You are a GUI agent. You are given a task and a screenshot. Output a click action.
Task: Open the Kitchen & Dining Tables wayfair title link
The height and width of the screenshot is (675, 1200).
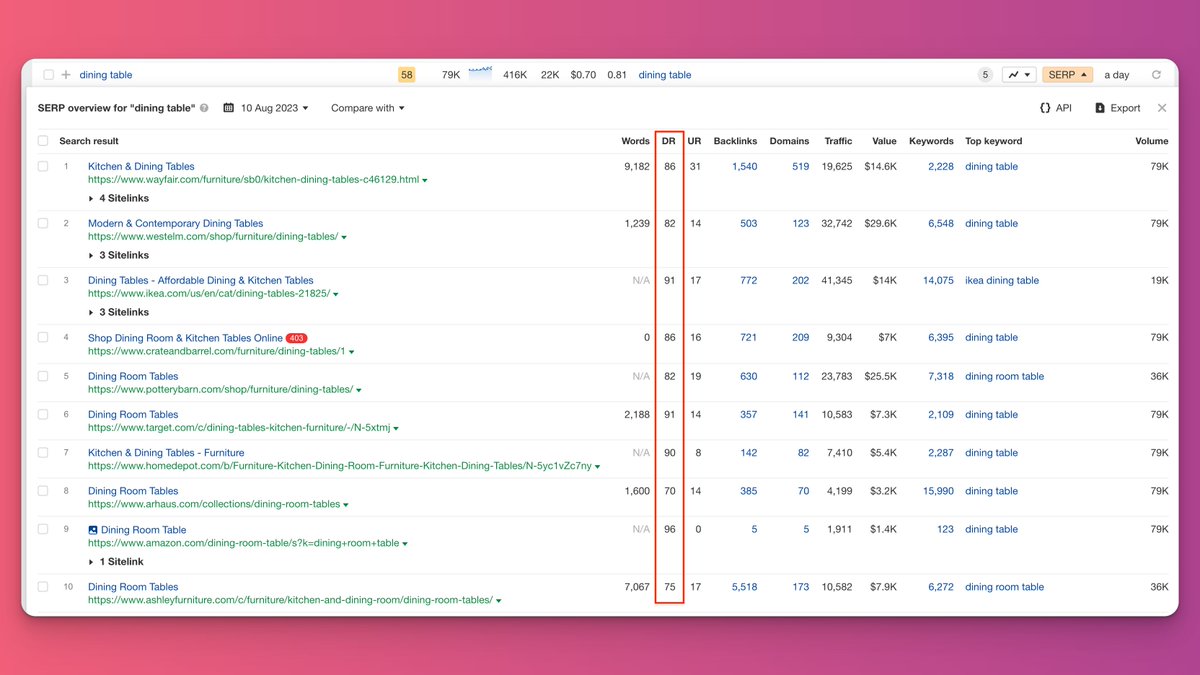coord(141,167)
